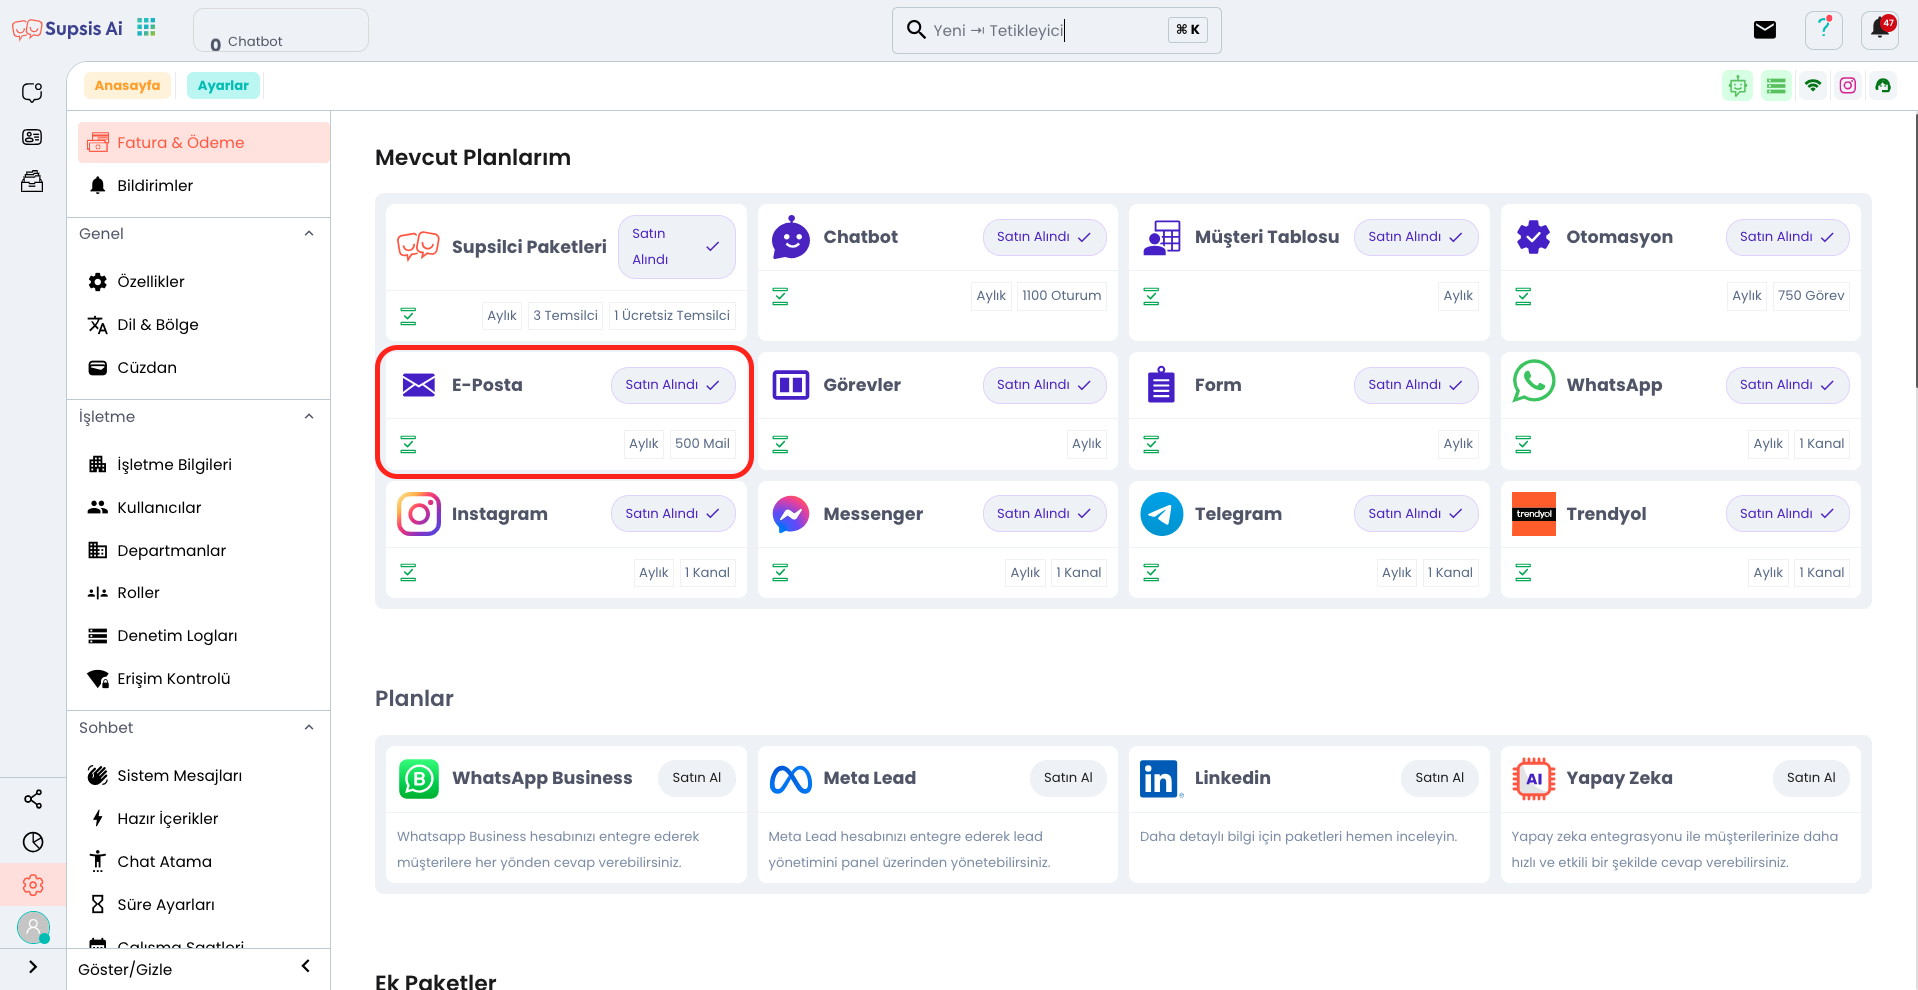Open the Chatbot tab in the header

281,30
